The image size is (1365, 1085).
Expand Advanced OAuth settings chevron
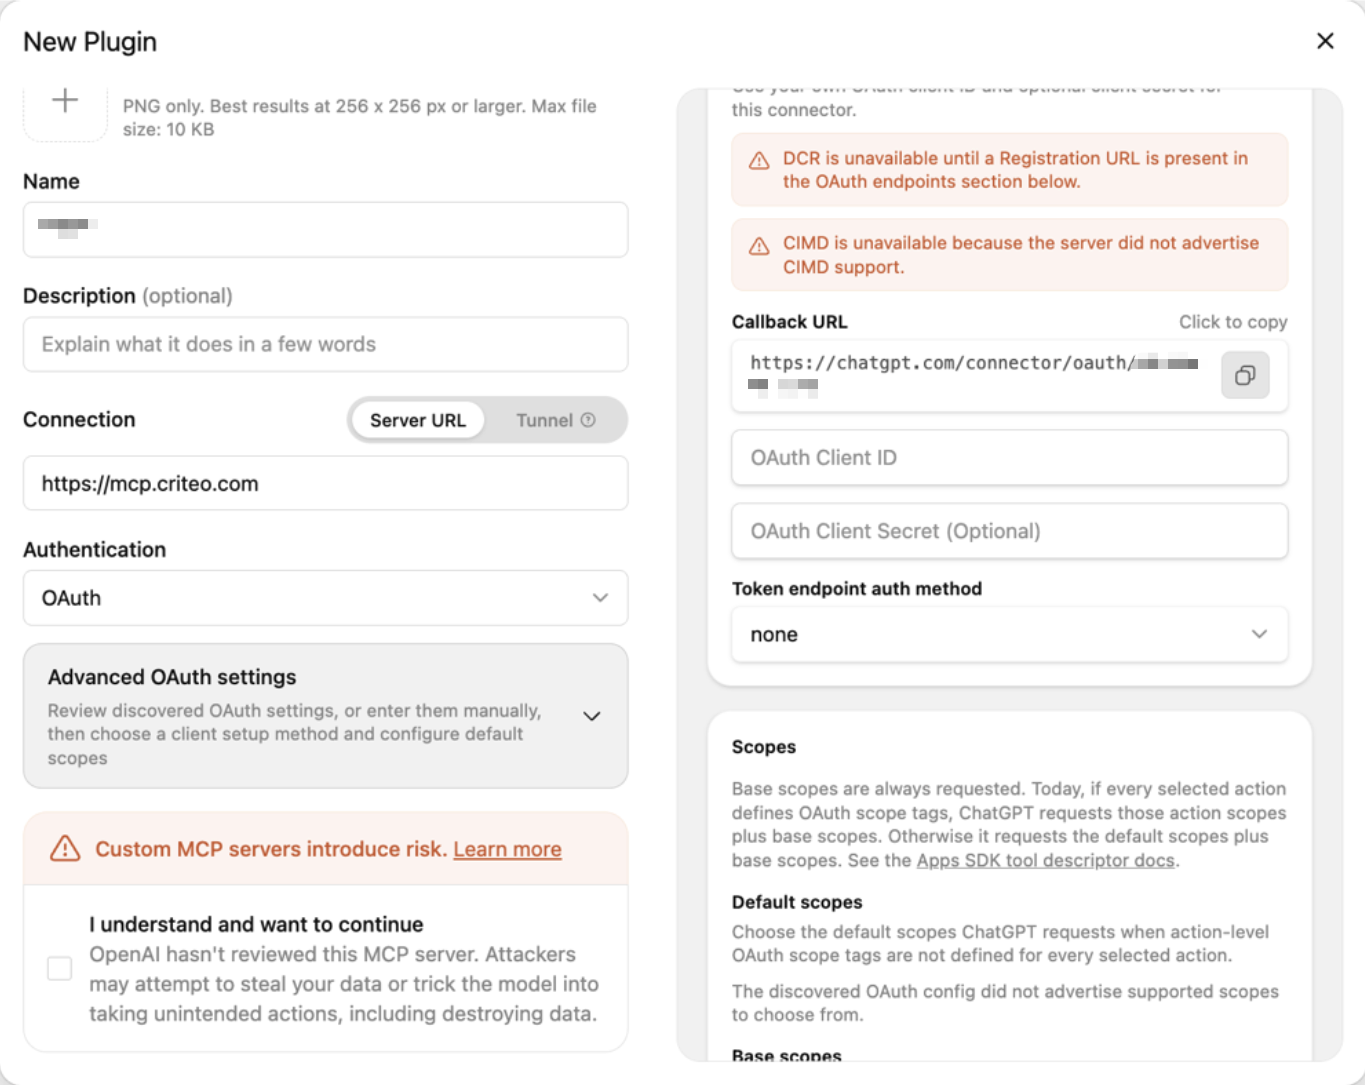(x=592, y=716)
